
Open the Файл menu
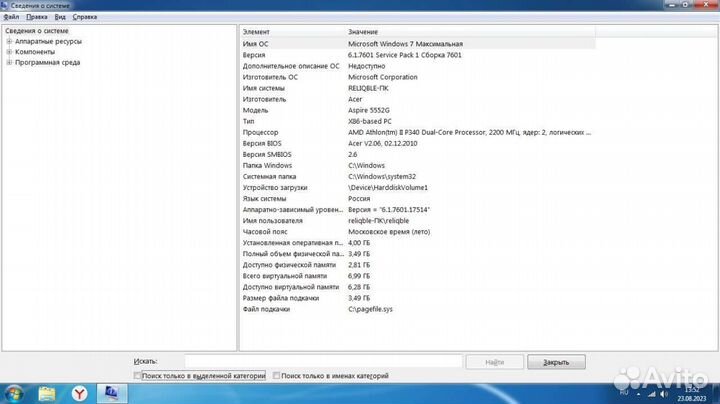11,17
